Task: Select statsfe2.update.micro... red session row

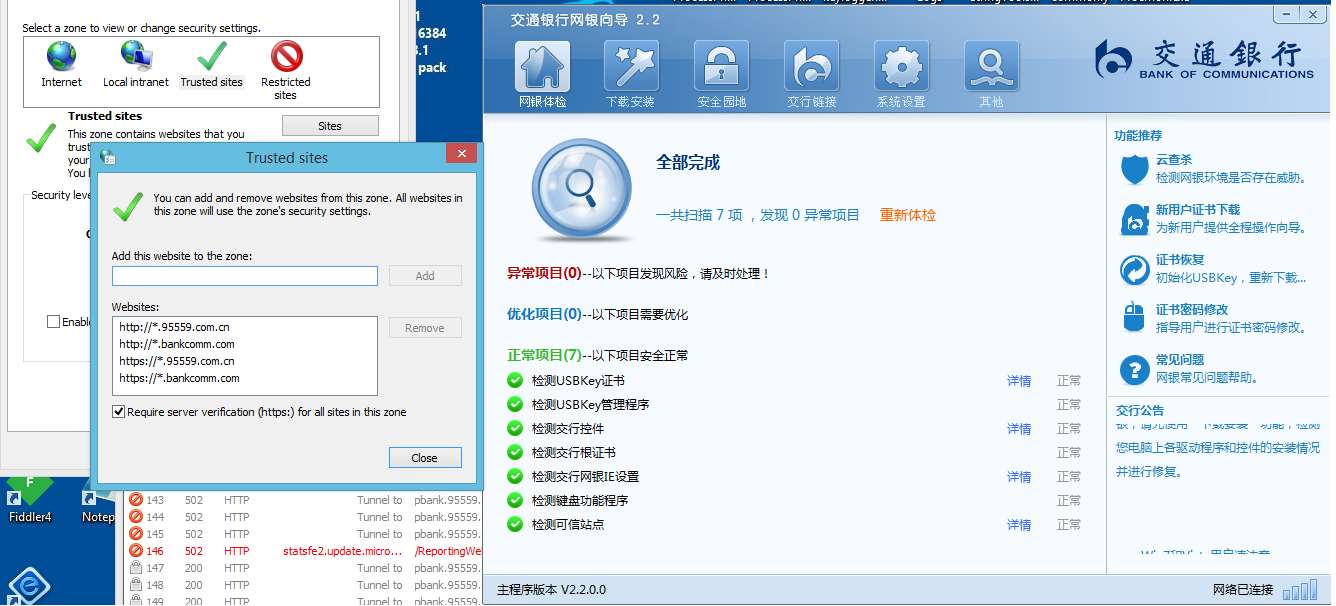Action: pos(304,551)
